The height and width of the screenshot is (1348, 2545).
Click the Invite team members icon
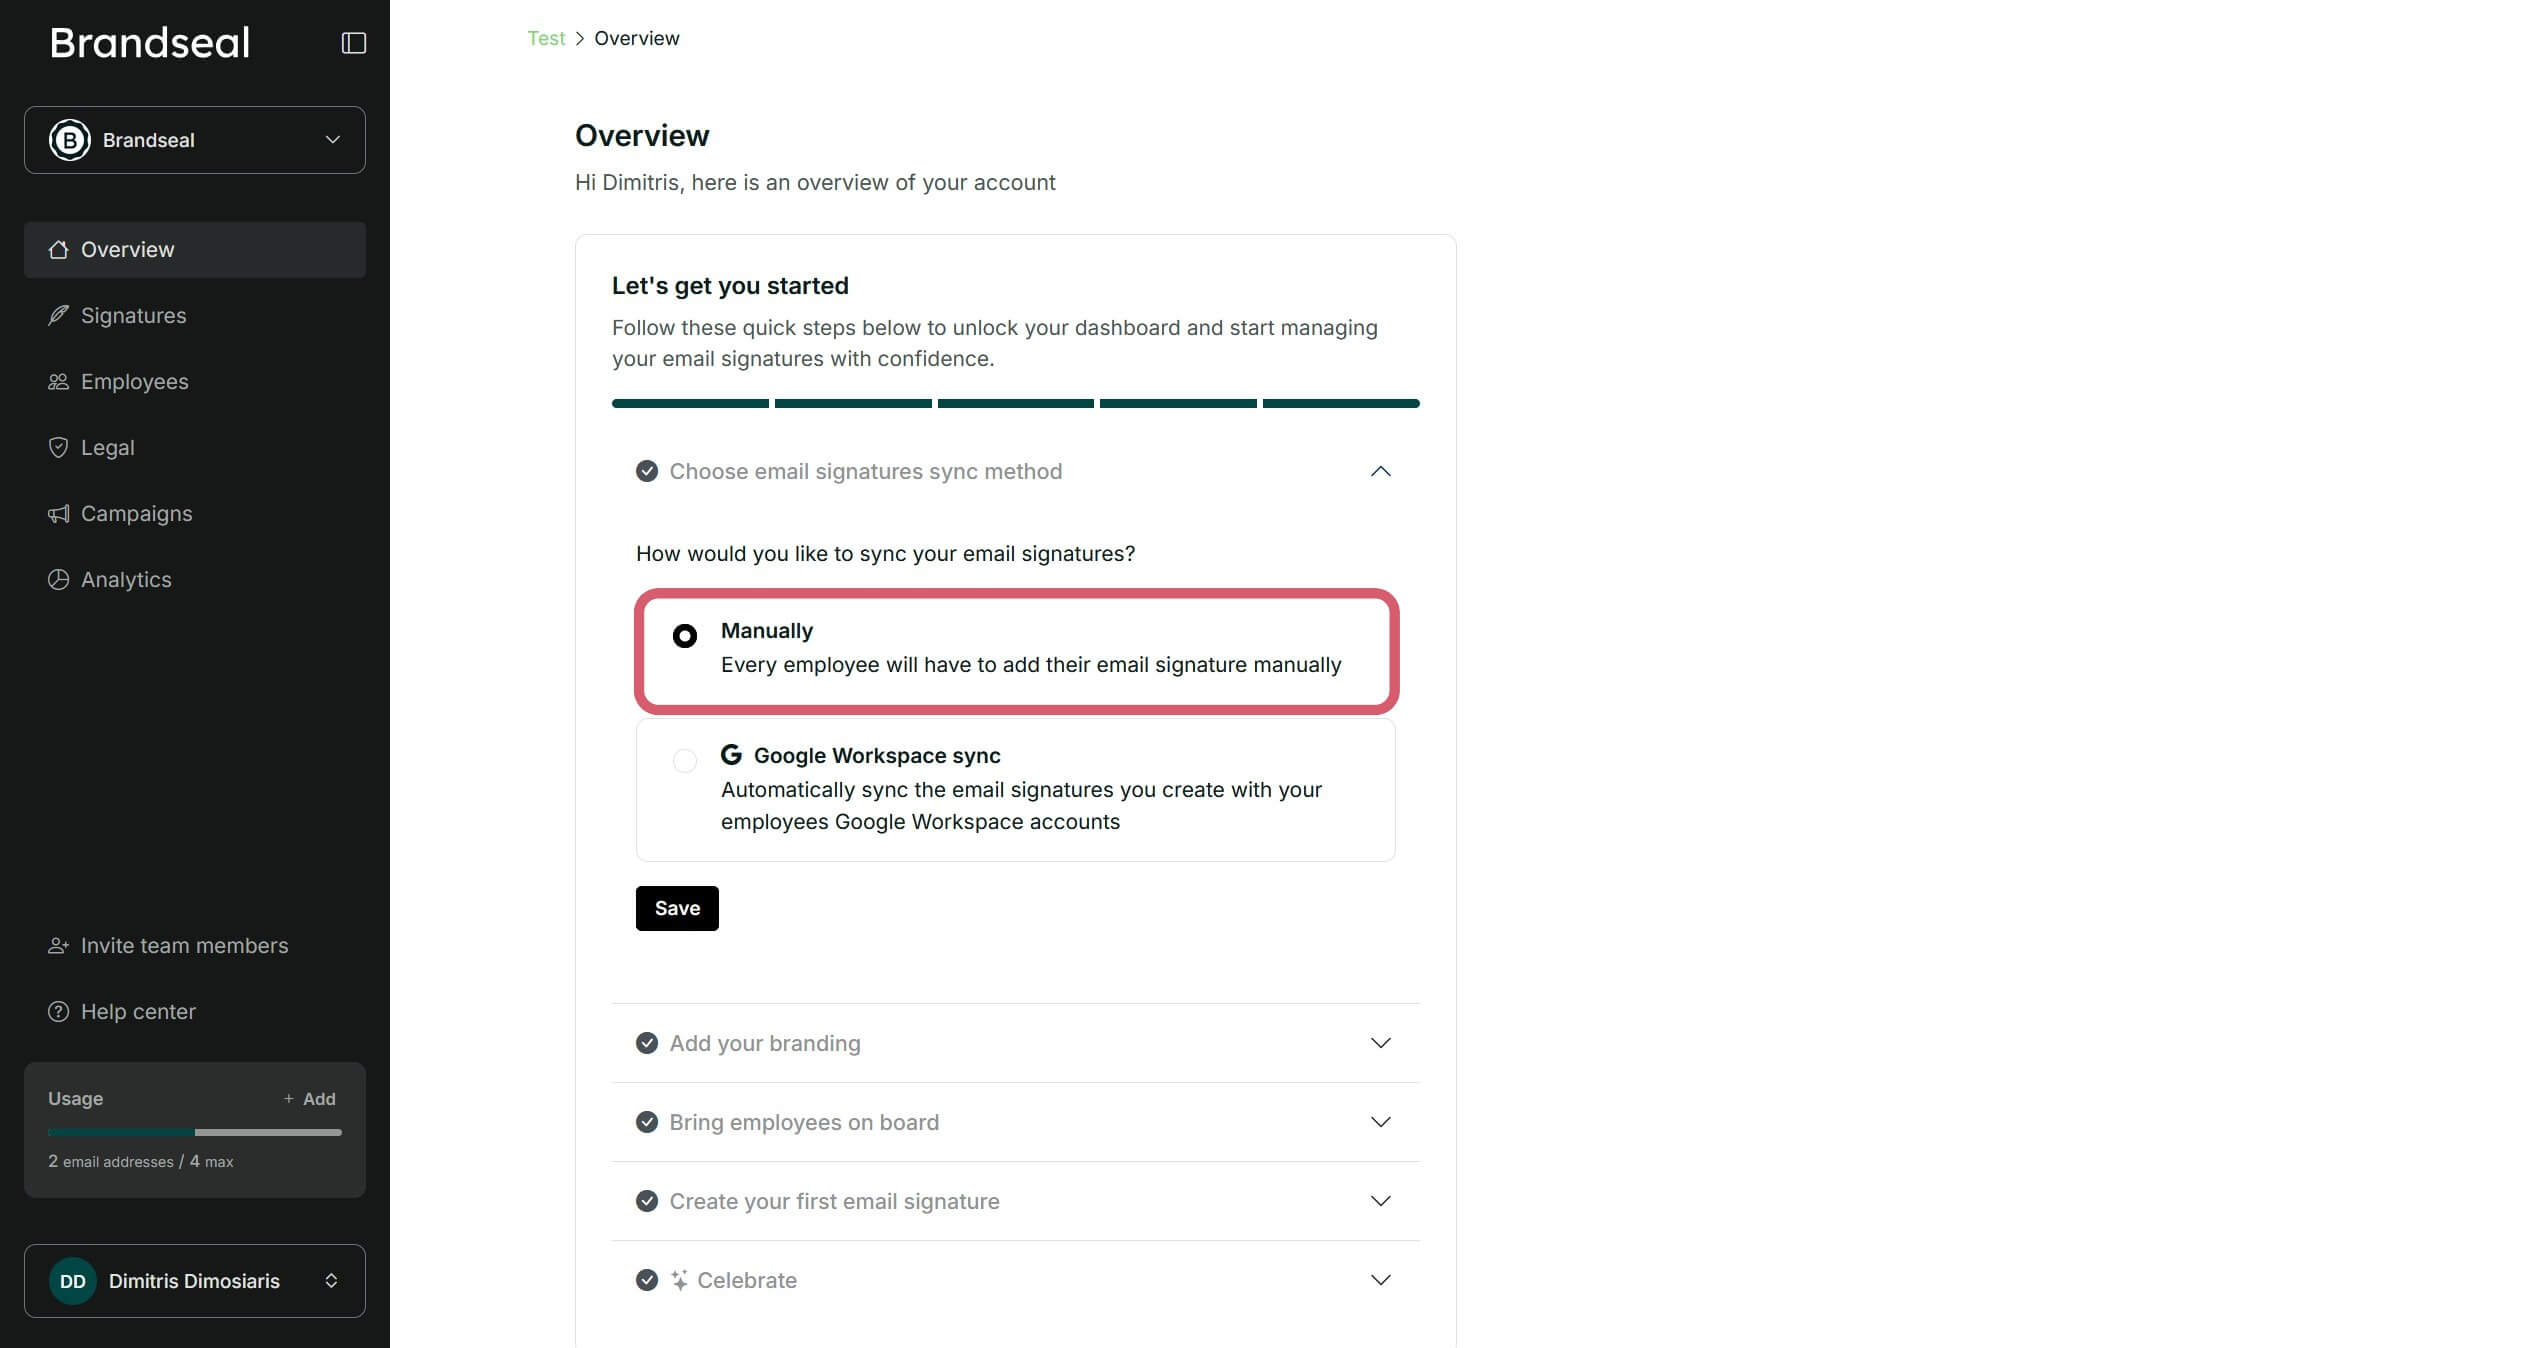[x=58, y=945]
